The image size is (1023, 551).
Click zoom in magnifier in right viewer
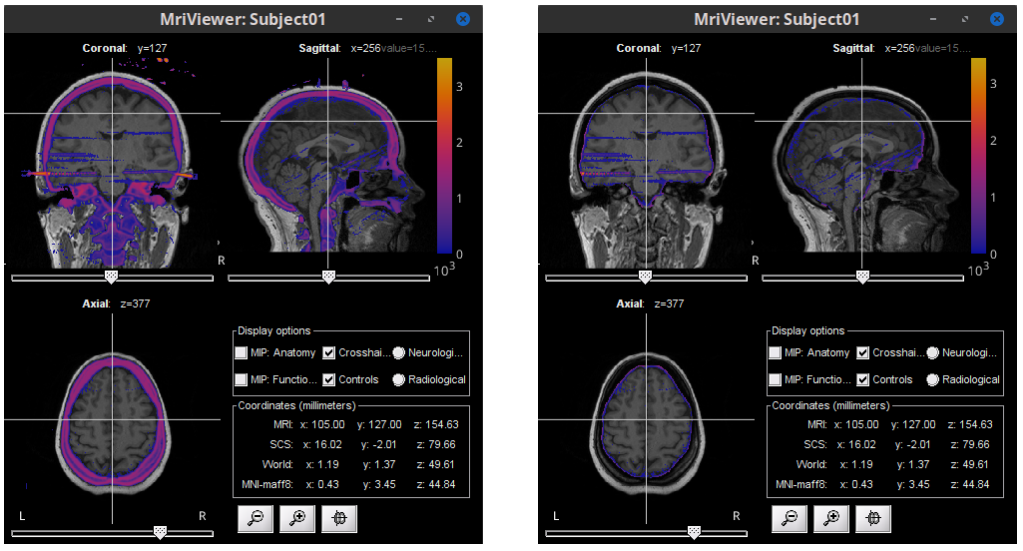point(832,518)
